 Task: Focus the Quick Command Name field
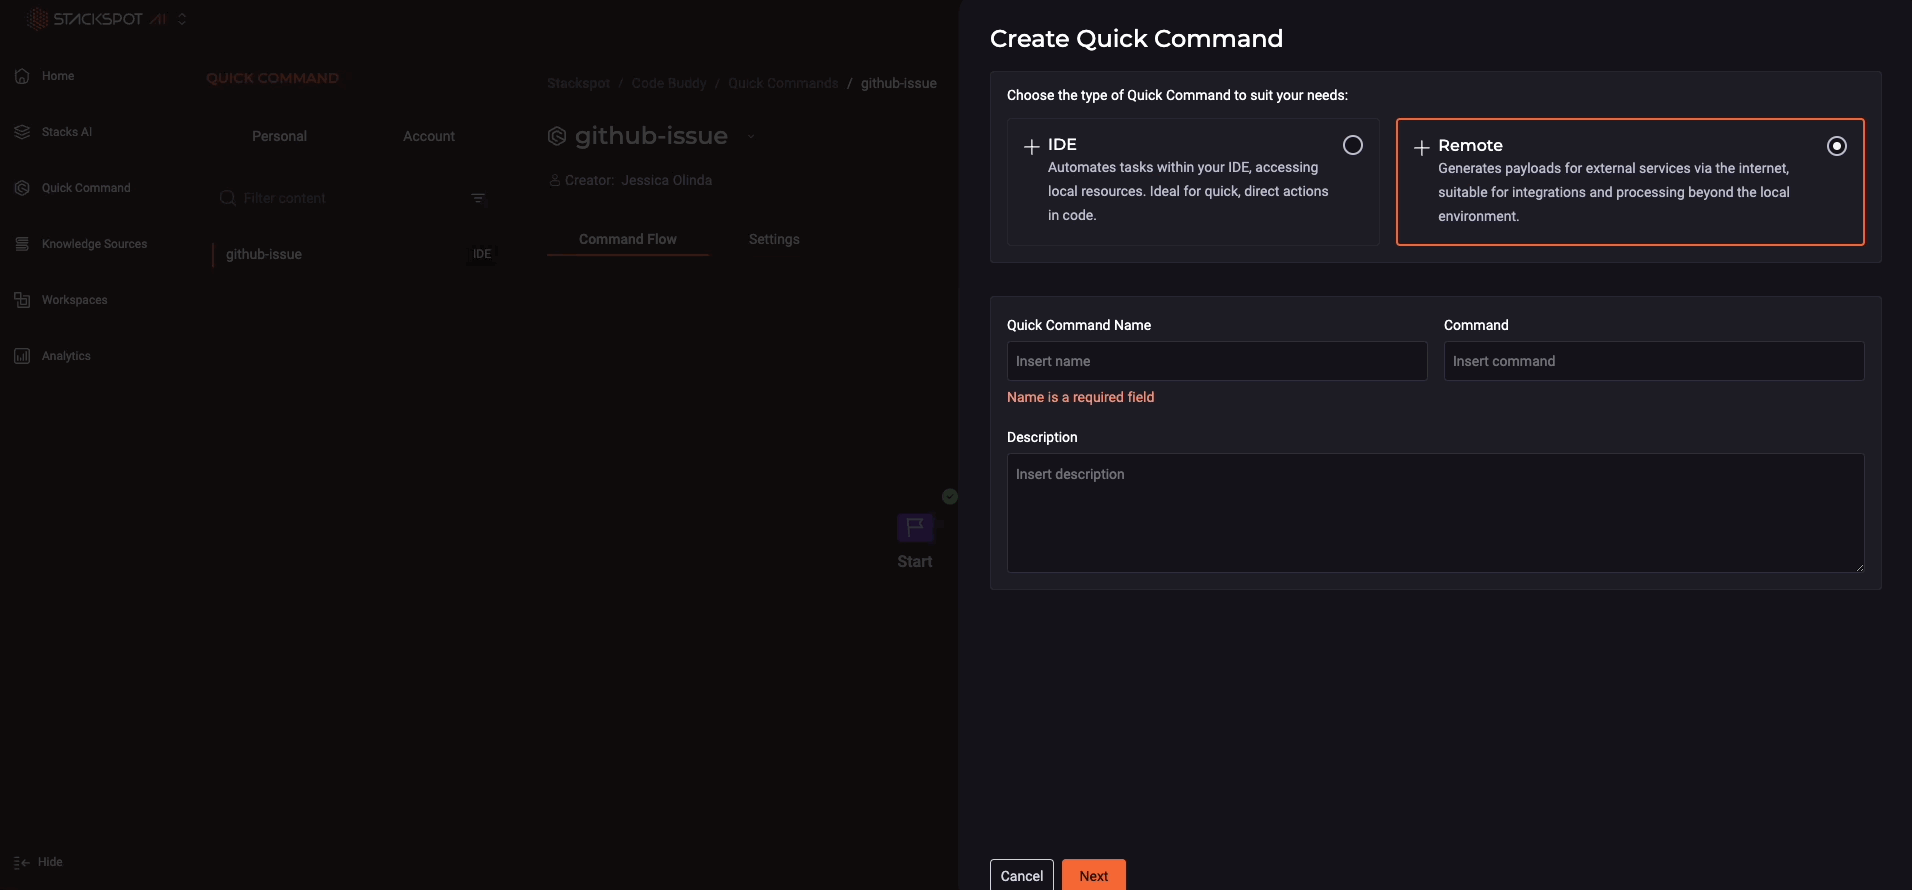click(x=1217, y=361)
